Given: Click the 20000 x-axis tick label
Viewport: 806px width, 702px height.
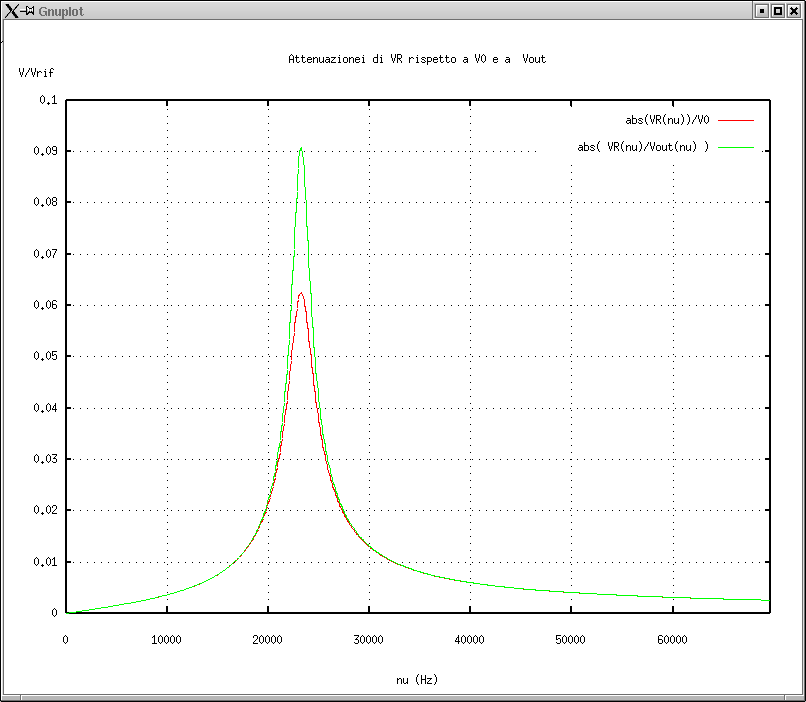Looking at the screenshot, I should coord(267,640).
